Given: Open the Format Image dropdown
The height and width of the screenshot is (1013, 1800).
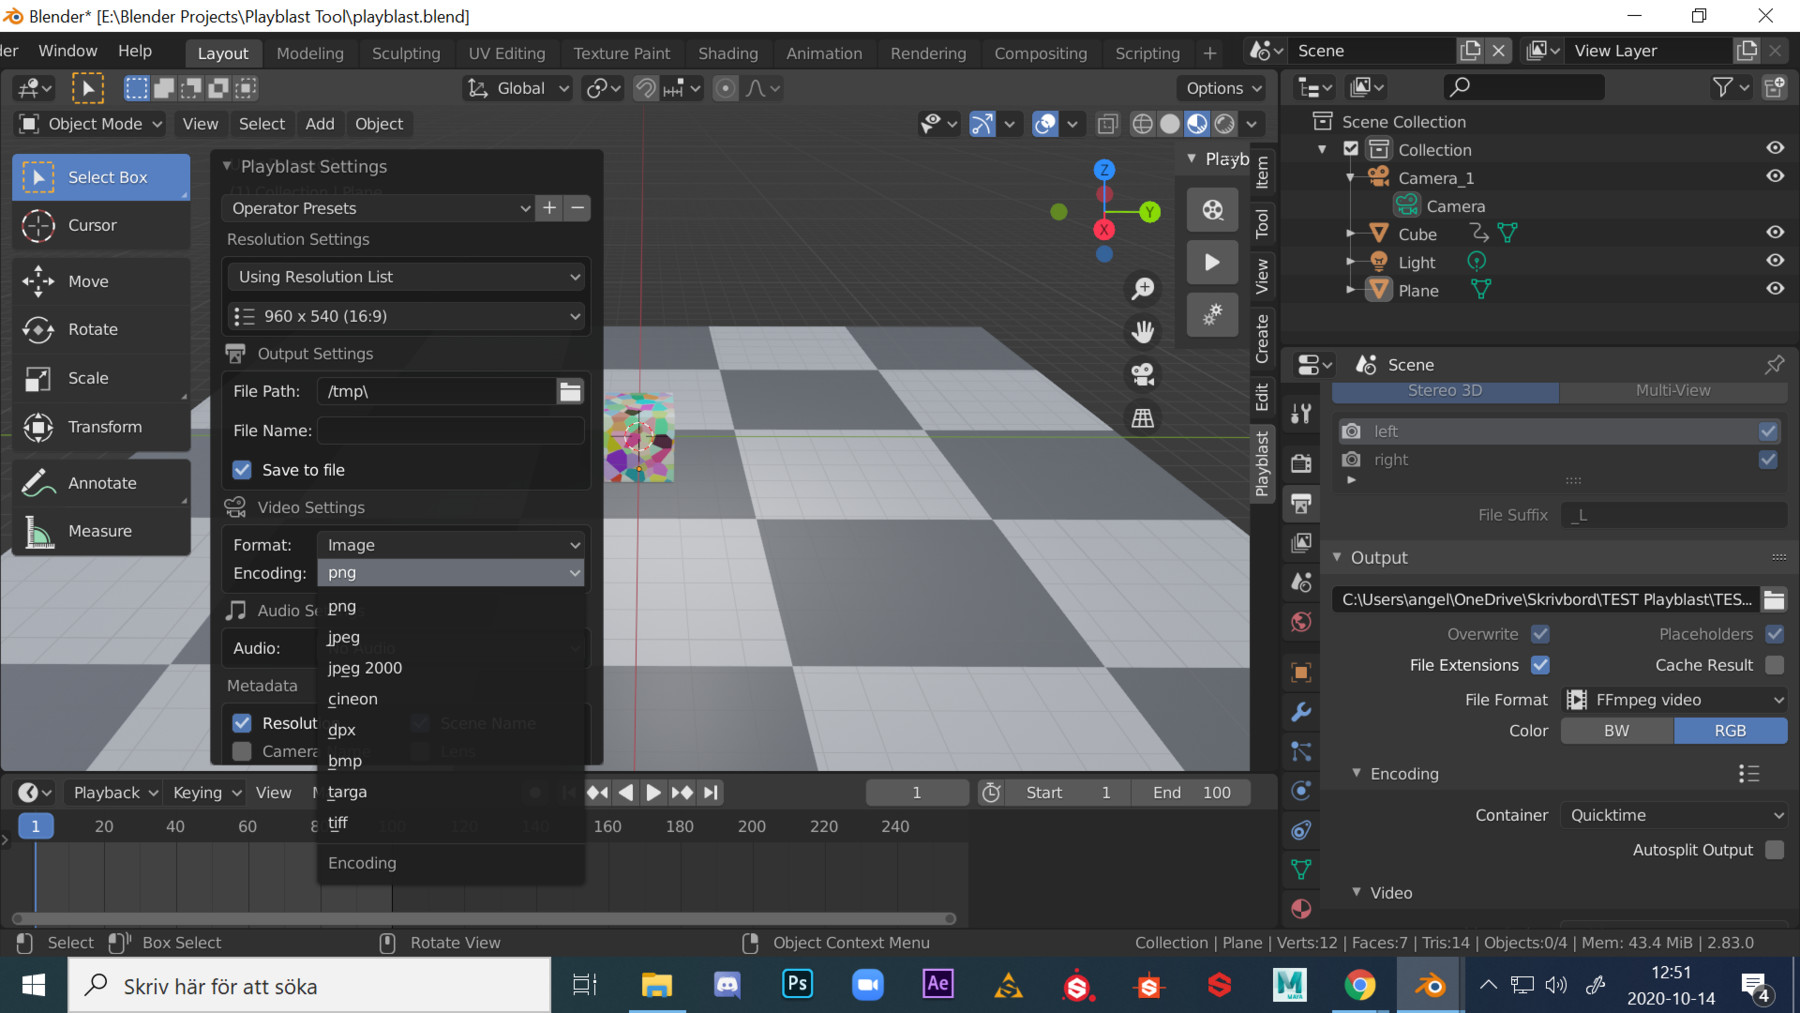Looking at the screenshot, I should click(x=450, y=545).
